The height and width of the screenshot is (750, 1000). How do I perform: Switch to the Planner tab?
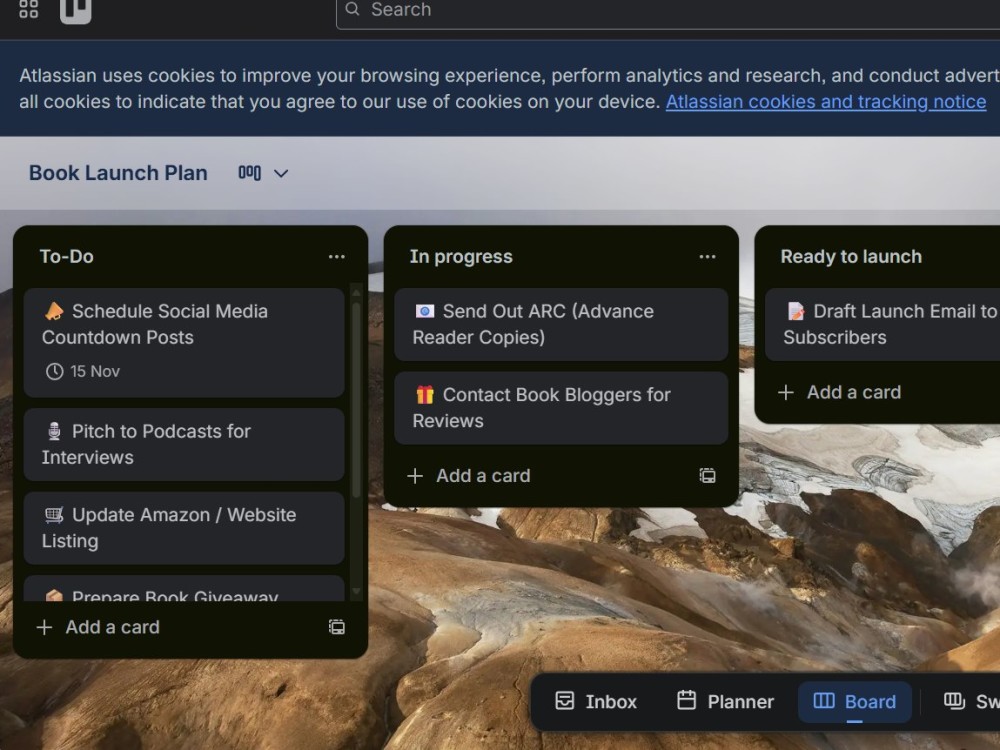click(x=725, y=702)
